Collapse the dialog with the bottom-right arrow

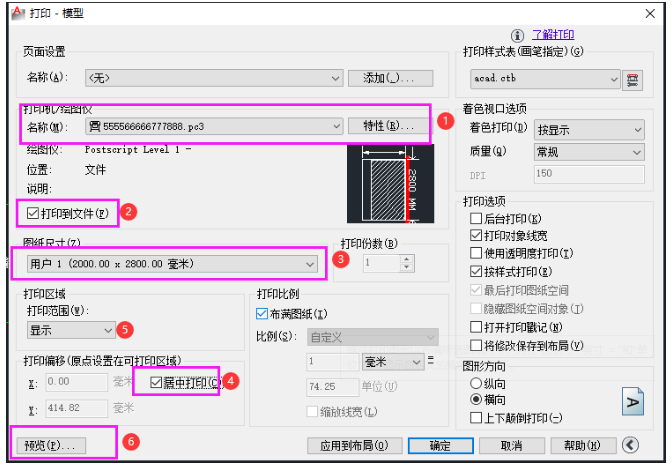click(x=631, y=446)
